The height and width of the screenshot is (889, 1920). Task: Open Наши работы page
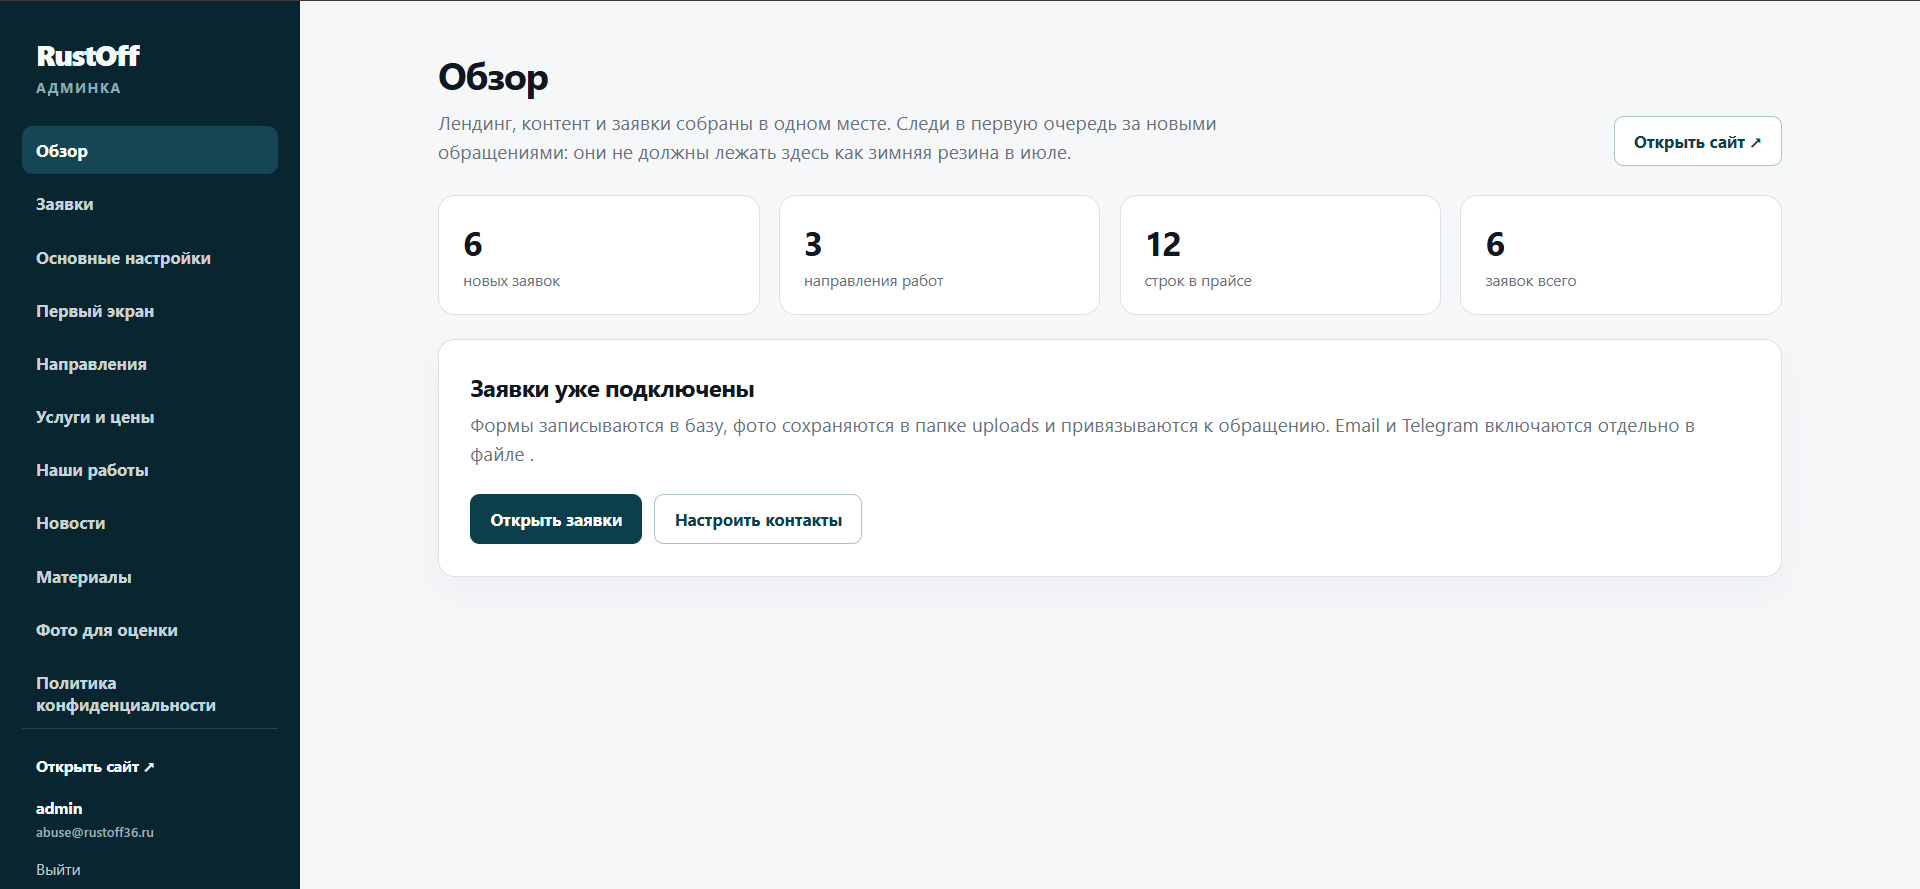[150, 470]
